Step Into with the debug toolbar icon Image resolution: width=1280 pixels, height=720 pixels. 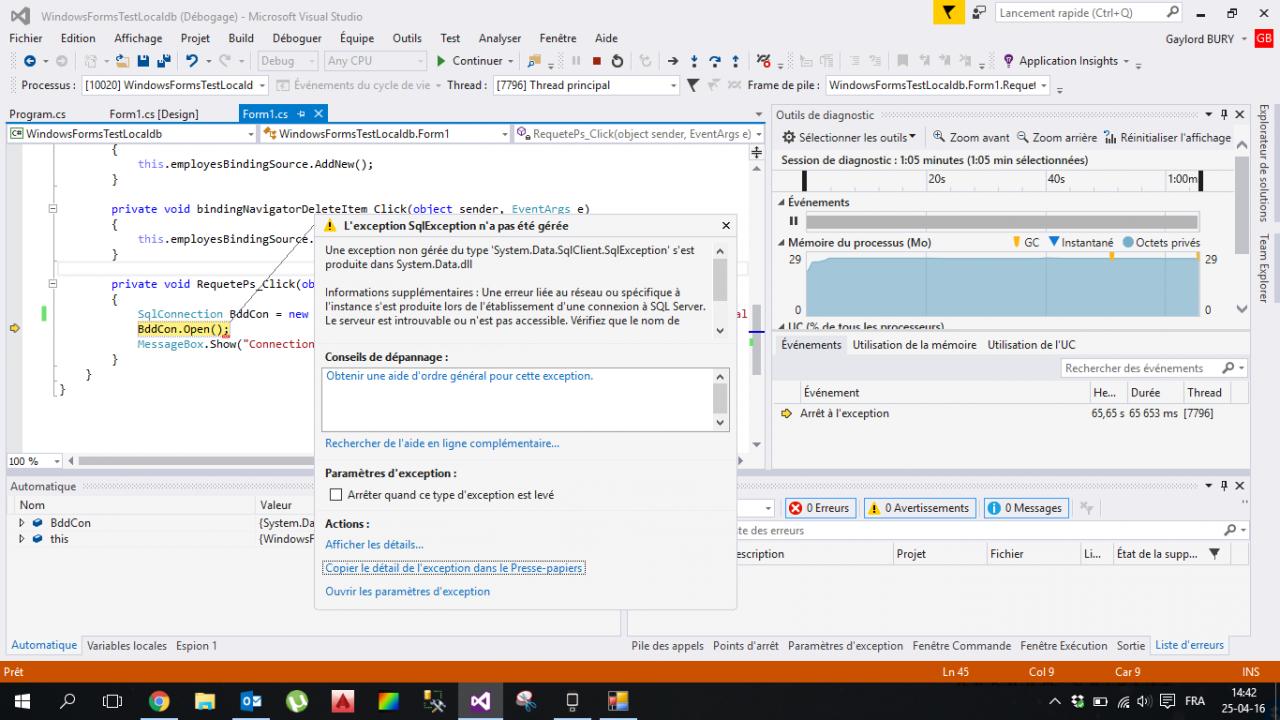click(x=694, y=61)
